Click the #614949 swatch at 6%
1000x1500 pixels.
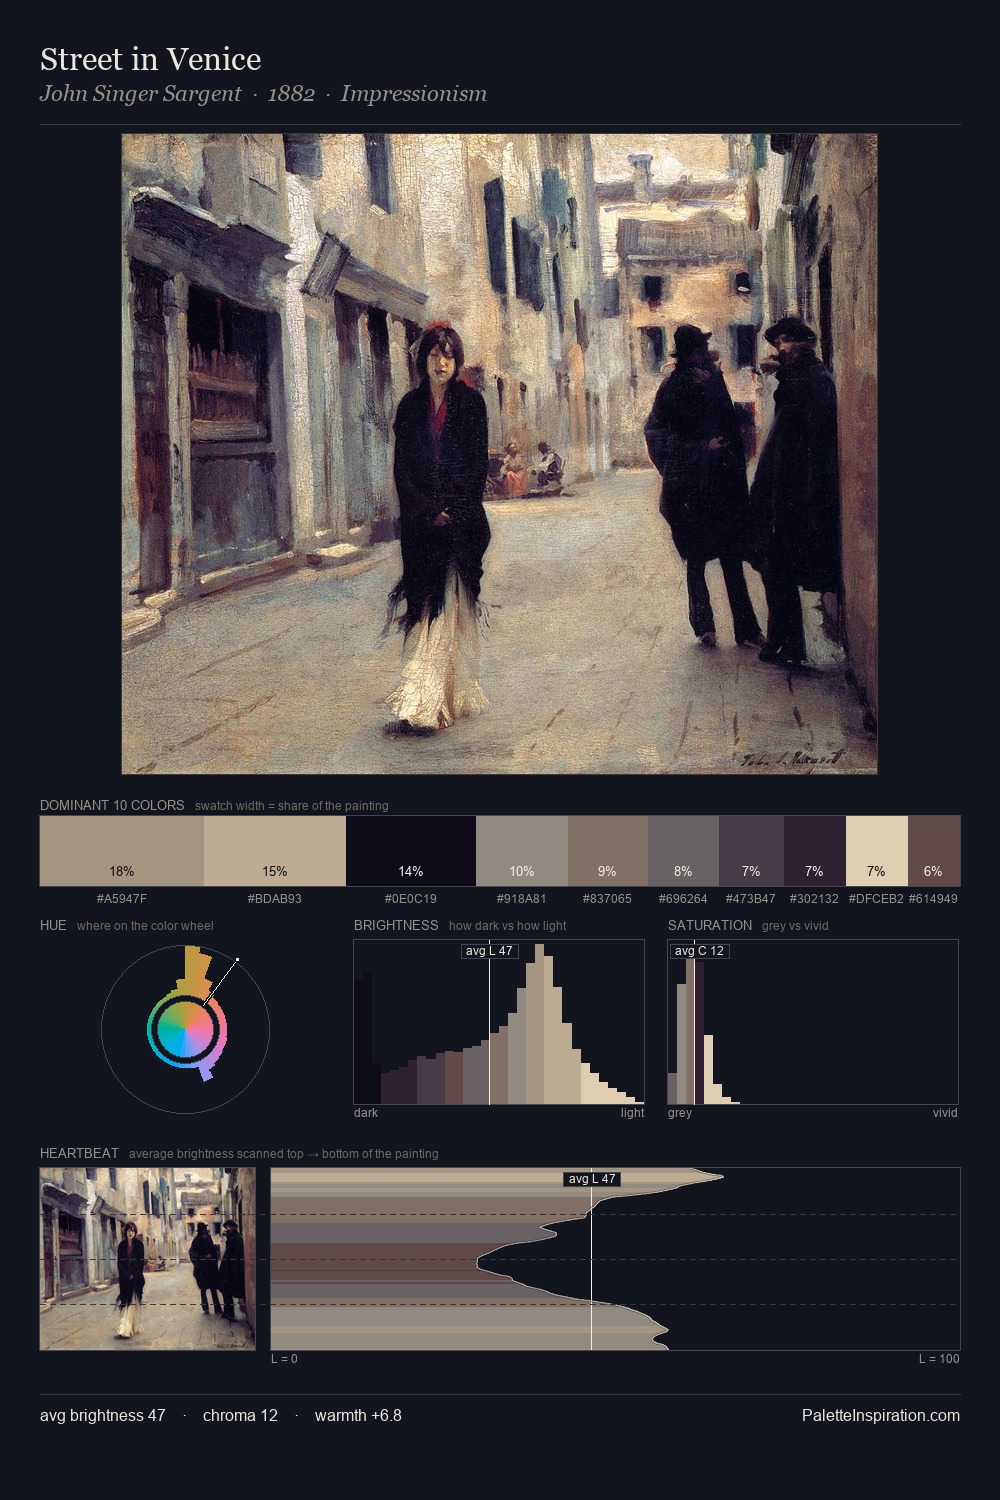pos(934,851)
